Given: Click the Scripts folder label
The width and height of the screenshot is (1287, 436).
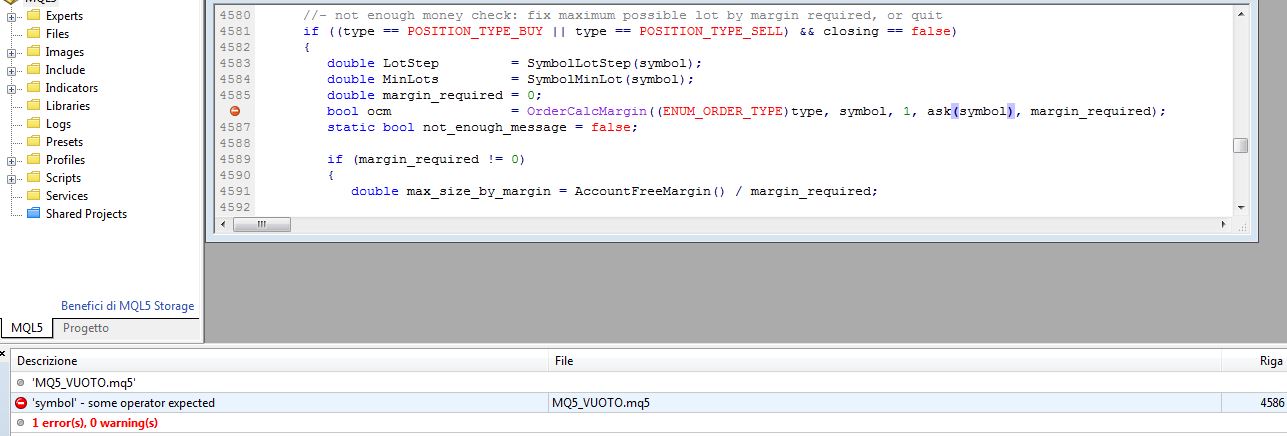Looking at the screenshot, I should click(x=63, y=178).
